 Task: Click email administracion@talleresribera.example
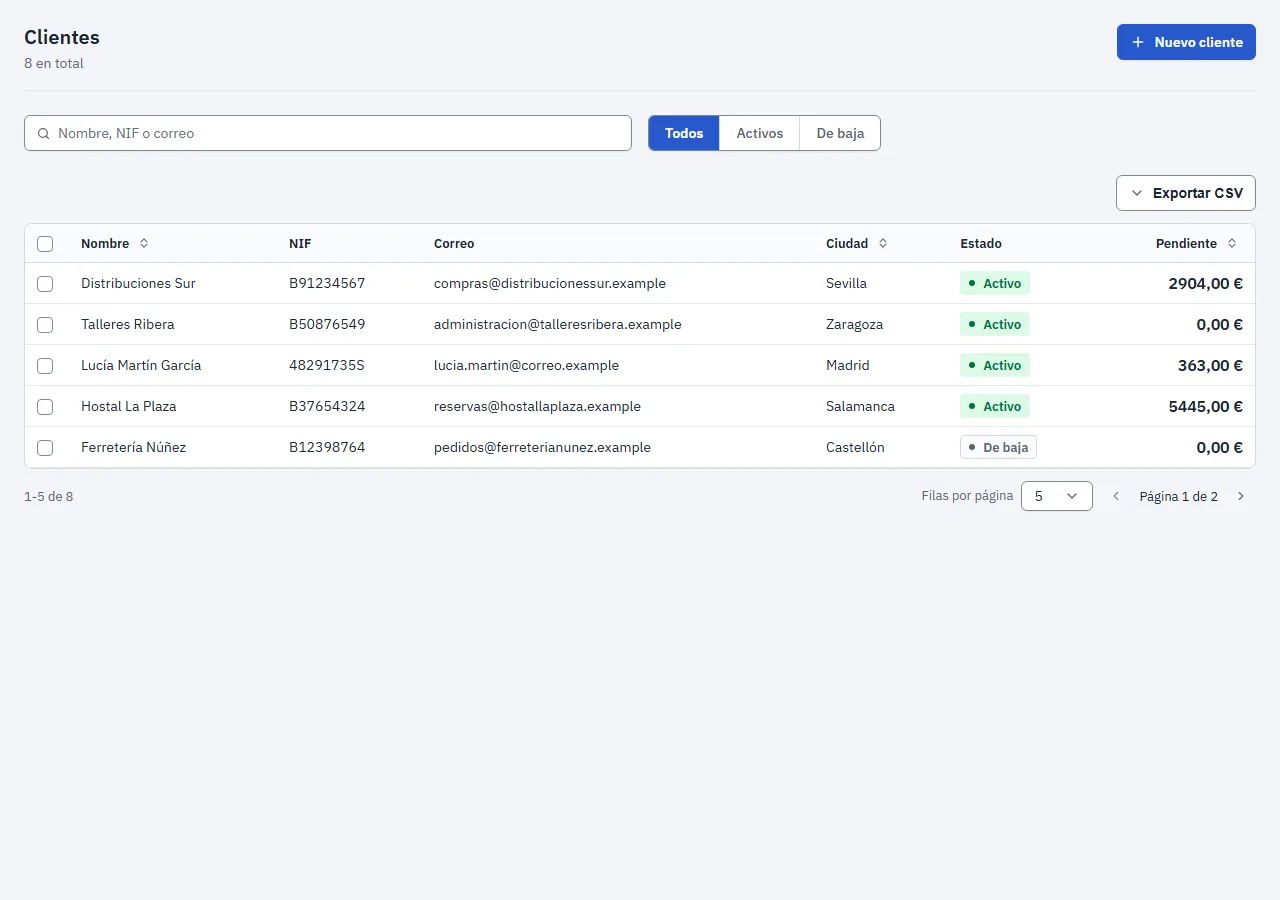558,324
